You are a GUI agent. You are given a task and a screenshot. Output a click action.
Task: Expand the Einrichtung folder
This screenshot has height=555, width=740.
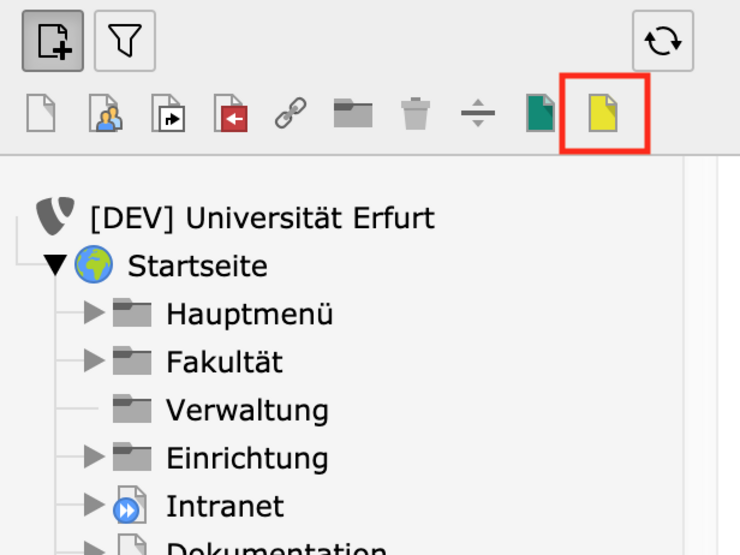[94, 457]
